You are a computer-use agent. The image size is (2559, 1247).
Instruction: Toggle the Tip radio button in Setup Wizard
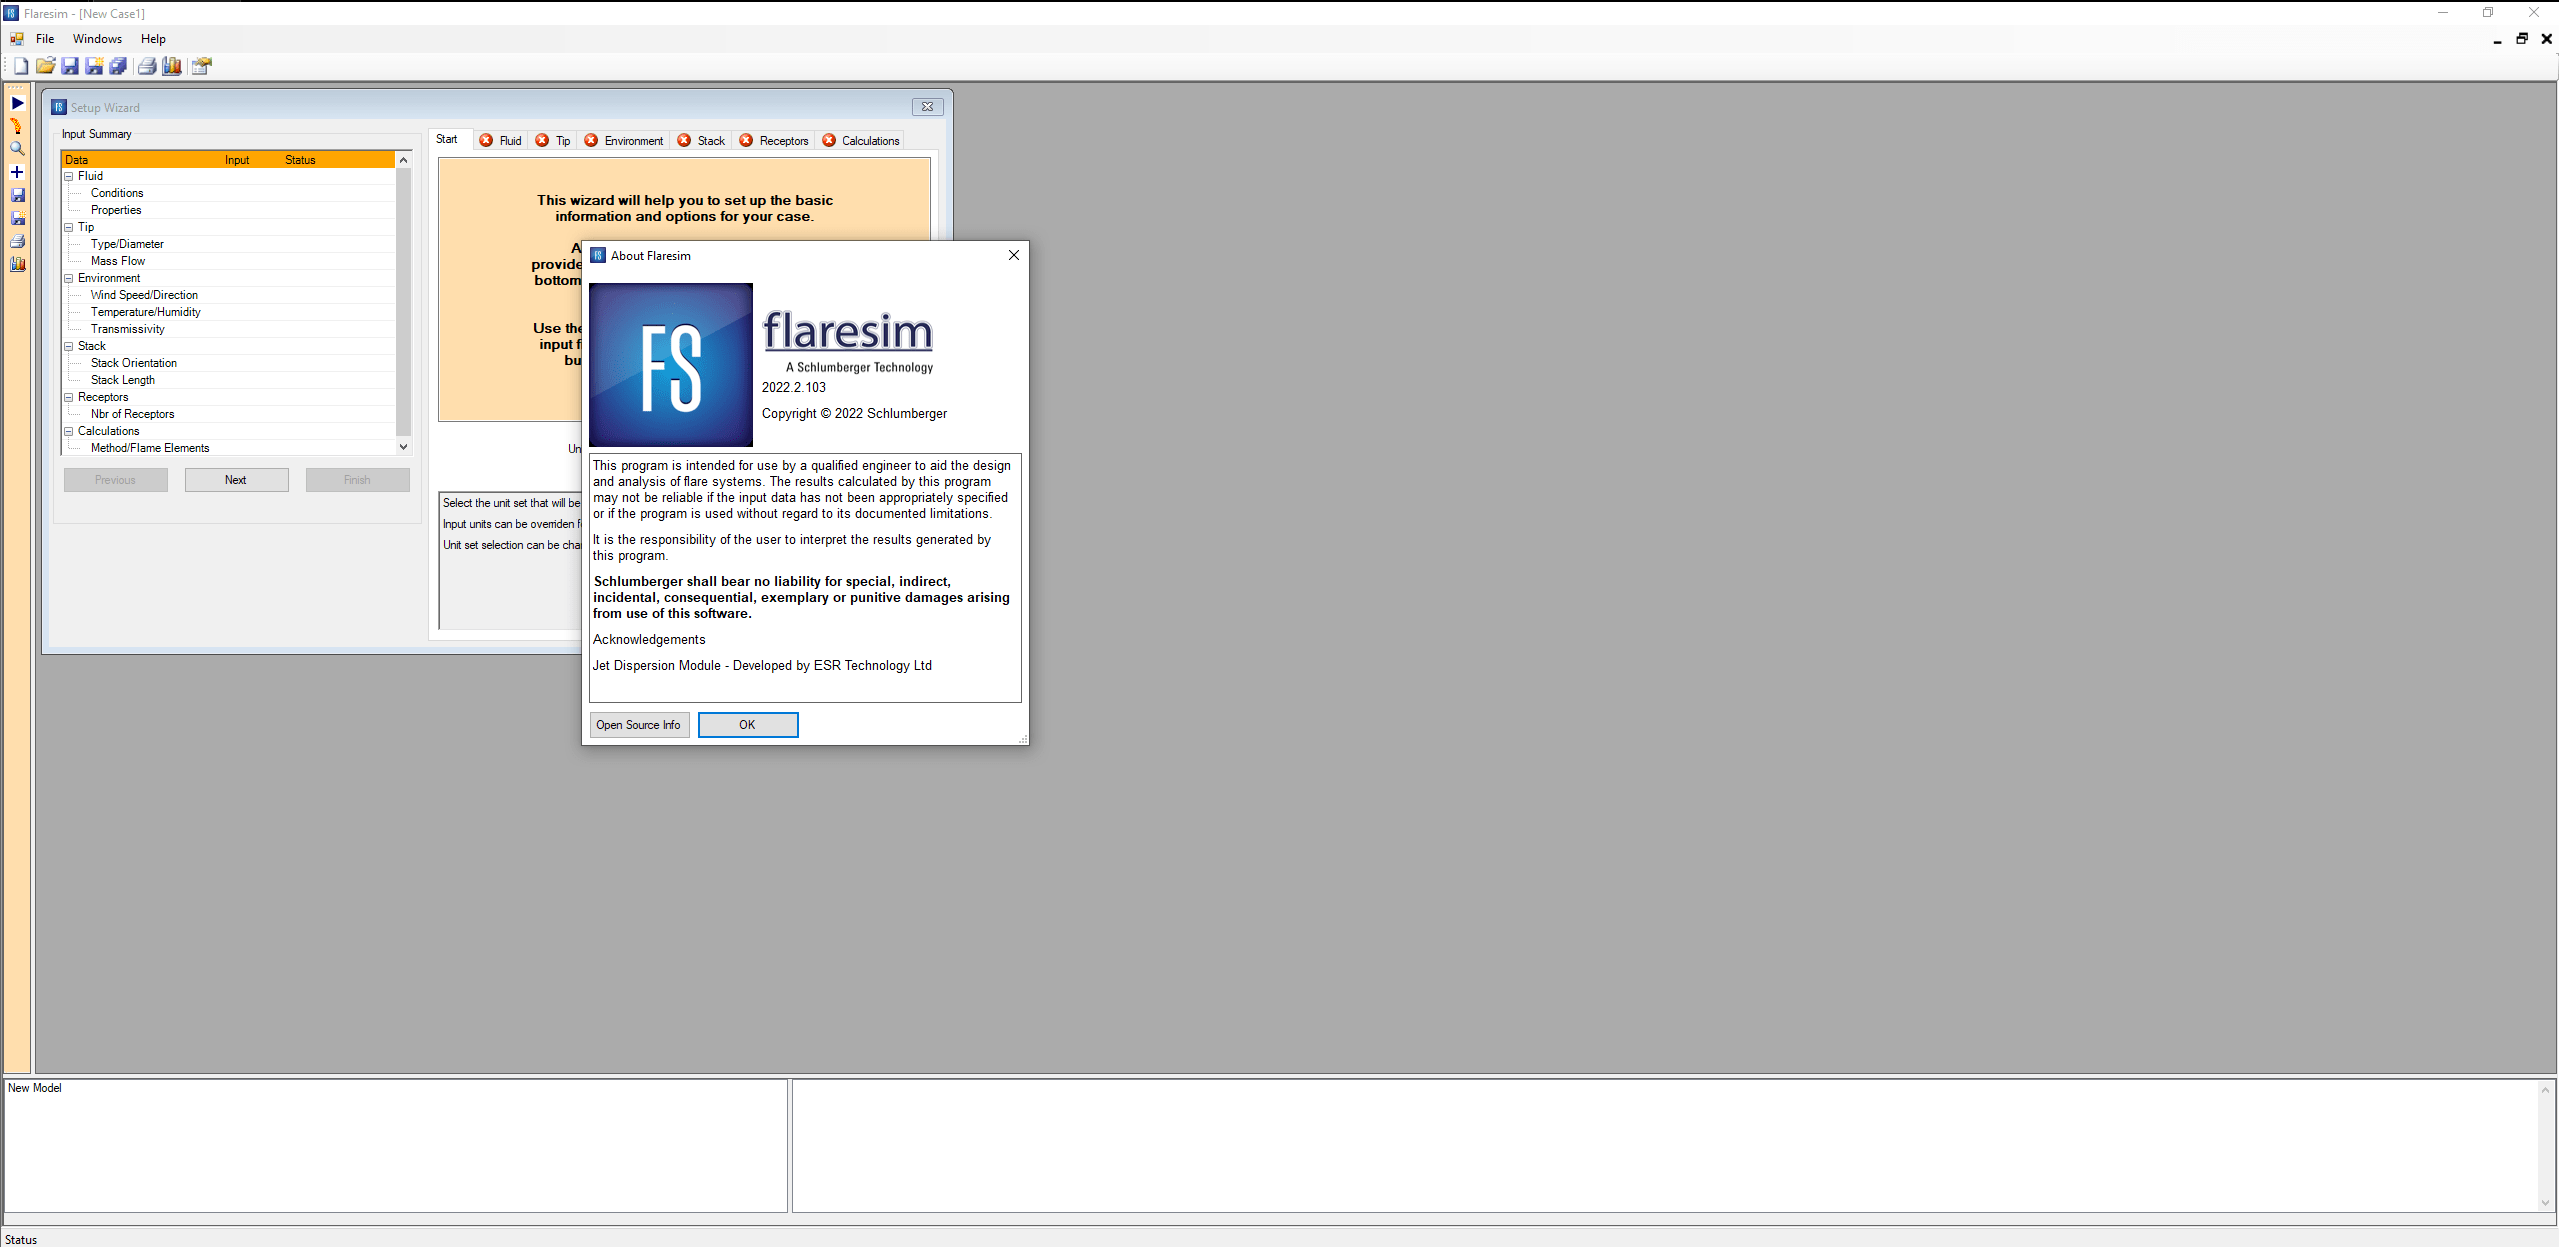(563, 140)
